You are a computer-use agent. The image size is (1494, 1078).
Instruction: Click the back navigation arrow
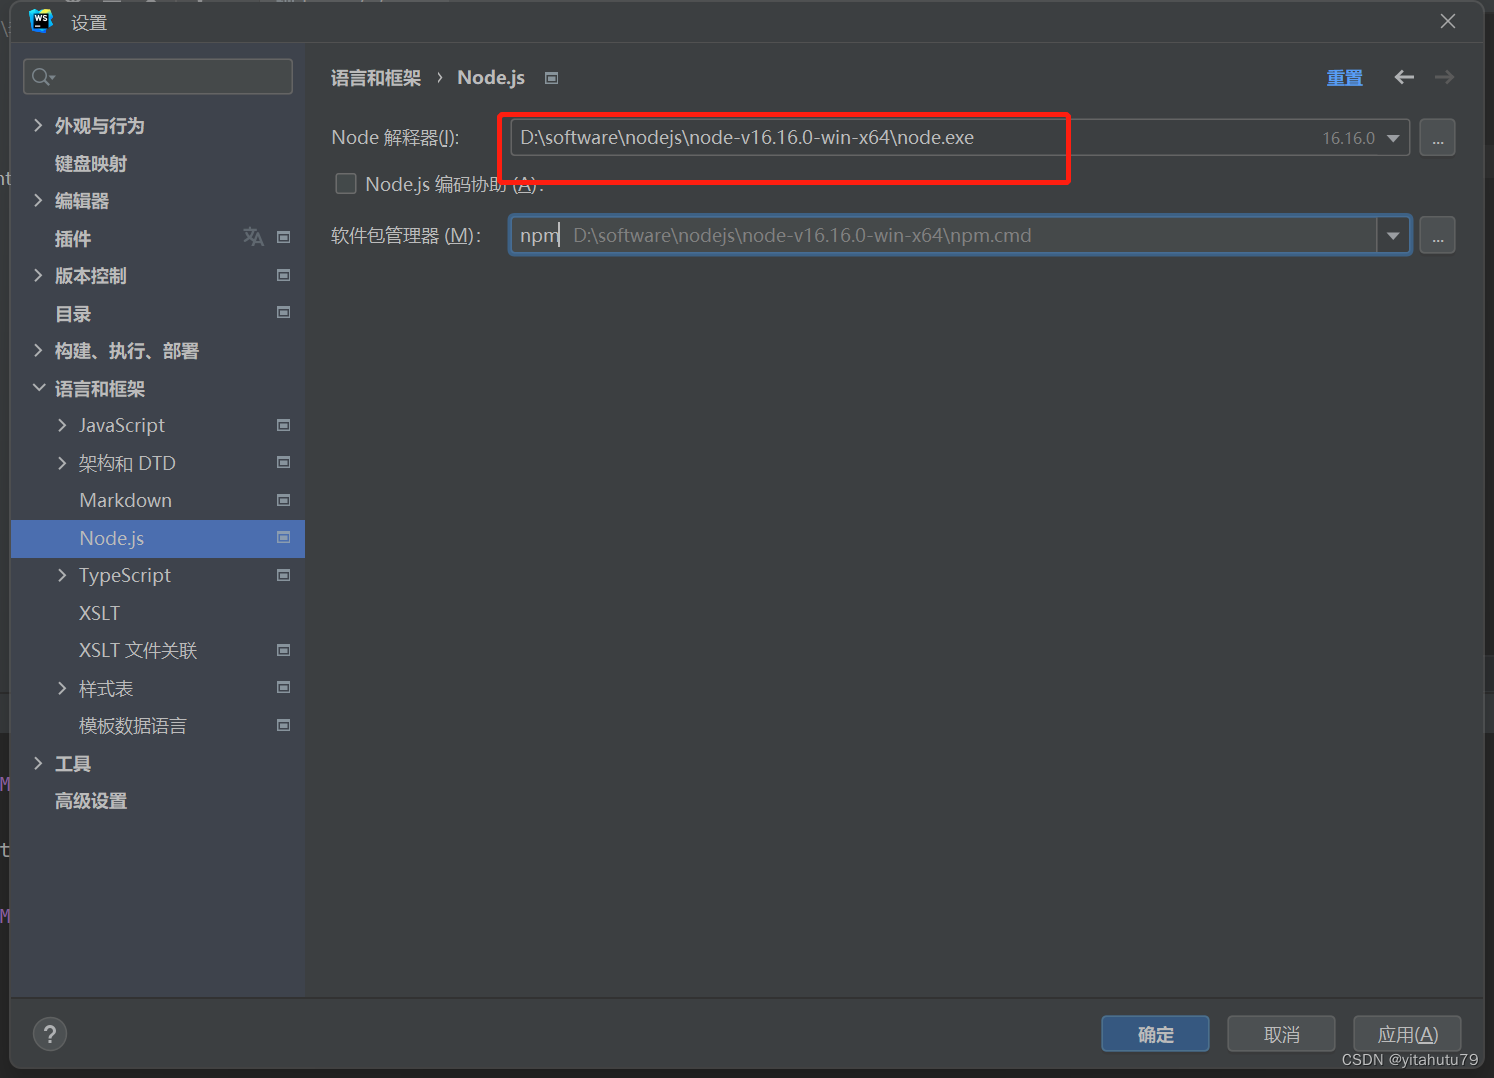pyautogui.click(x=1404, y=77)
